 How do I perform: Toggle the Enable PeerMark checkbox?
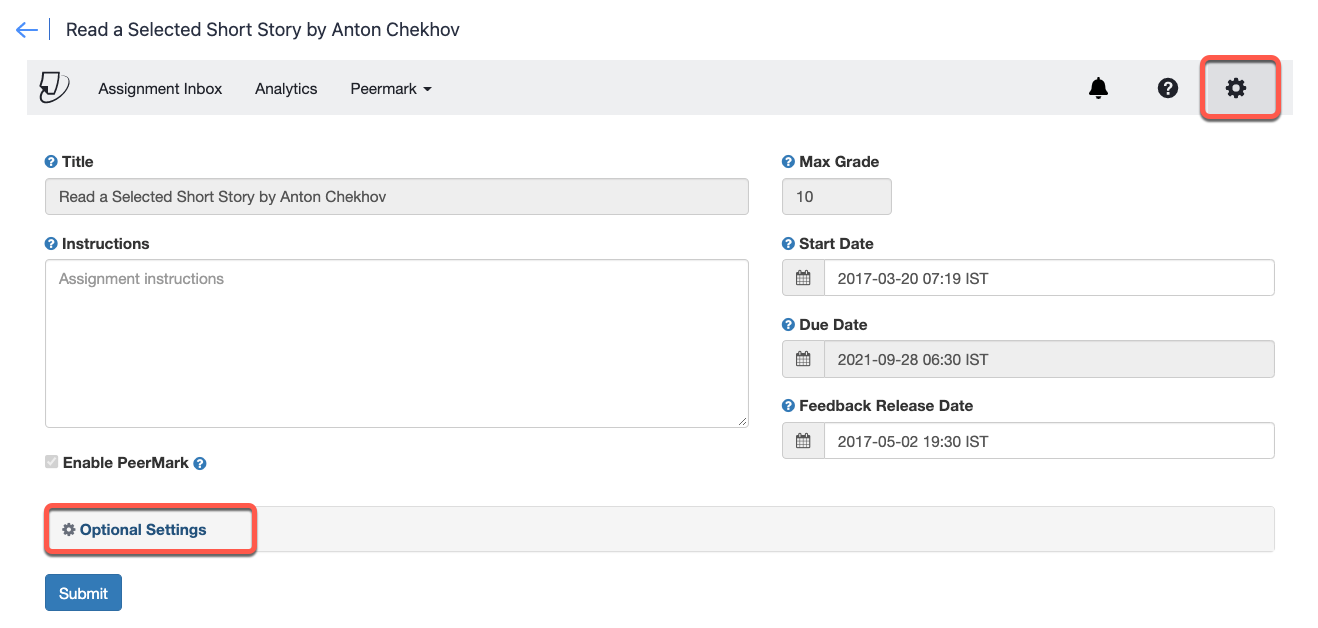(x=51, y=463)
